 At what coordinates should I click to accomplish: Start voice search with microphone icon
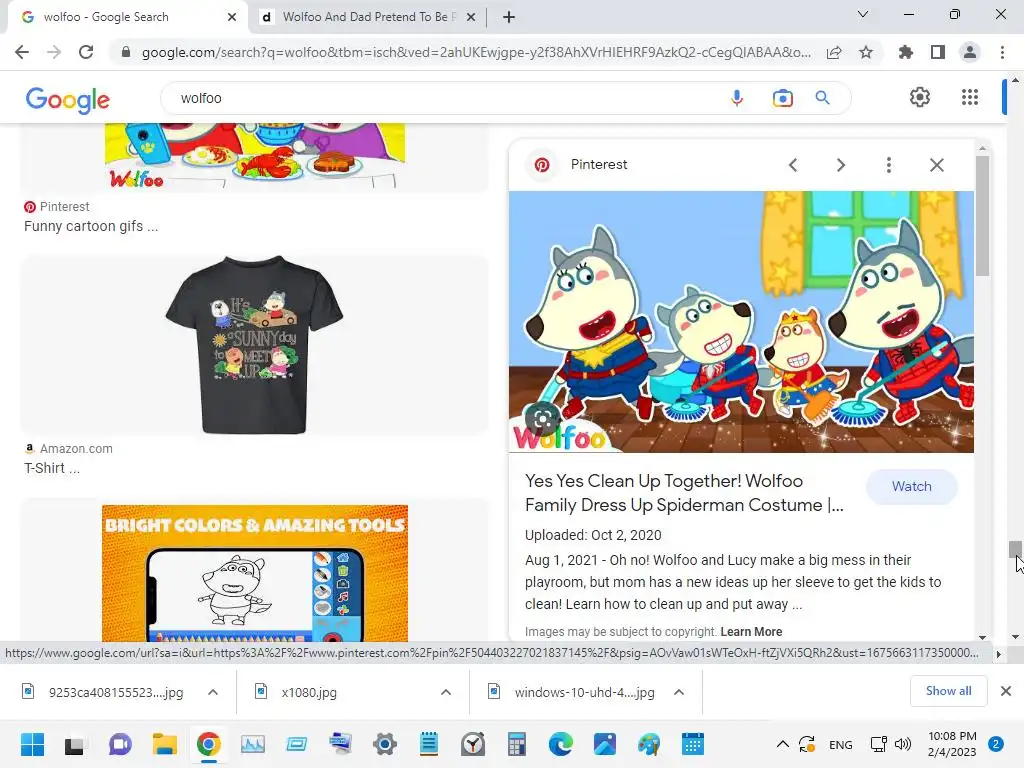(x=737, y=98)
